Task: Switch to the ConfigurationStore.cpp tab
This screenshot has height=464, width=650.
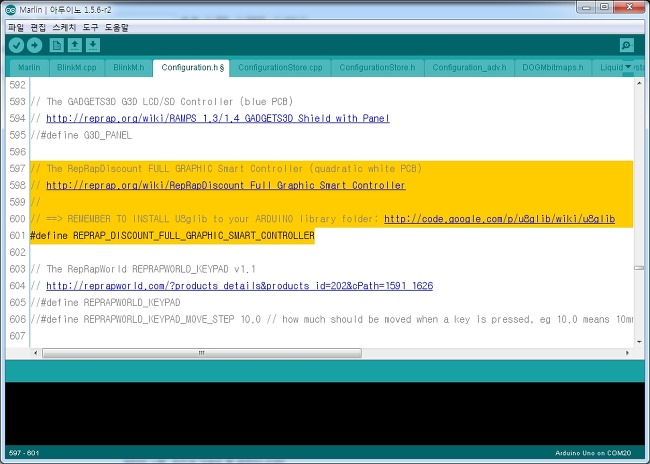Action: click(x=280, y=68)
